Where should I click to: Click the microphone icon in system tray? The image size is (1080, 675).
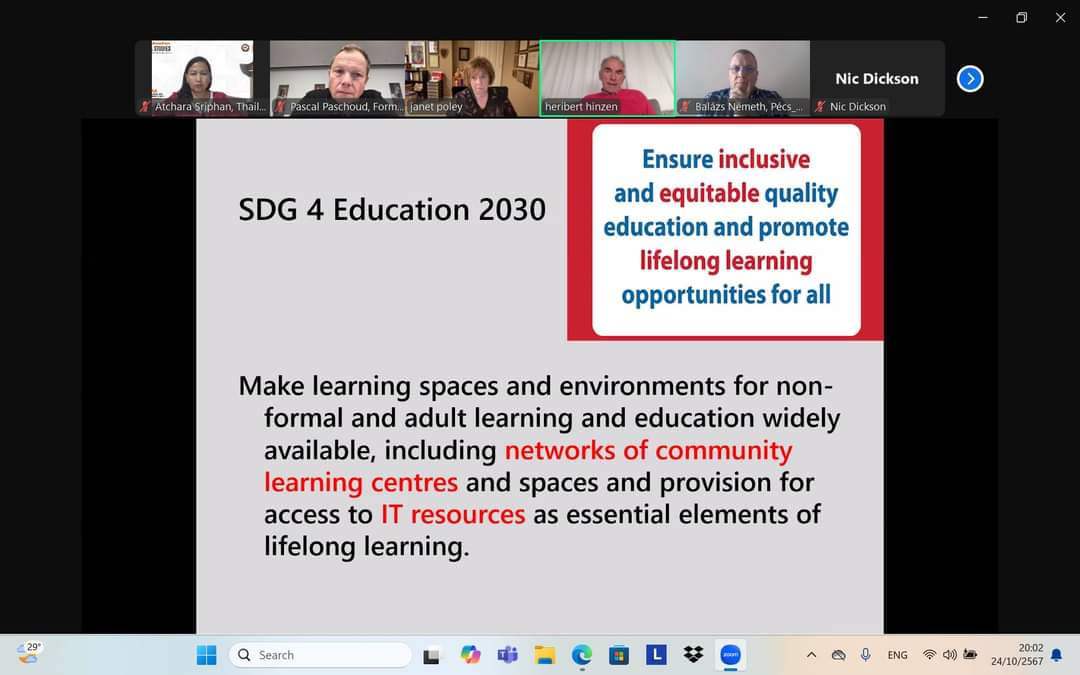[x=866, y=655]
